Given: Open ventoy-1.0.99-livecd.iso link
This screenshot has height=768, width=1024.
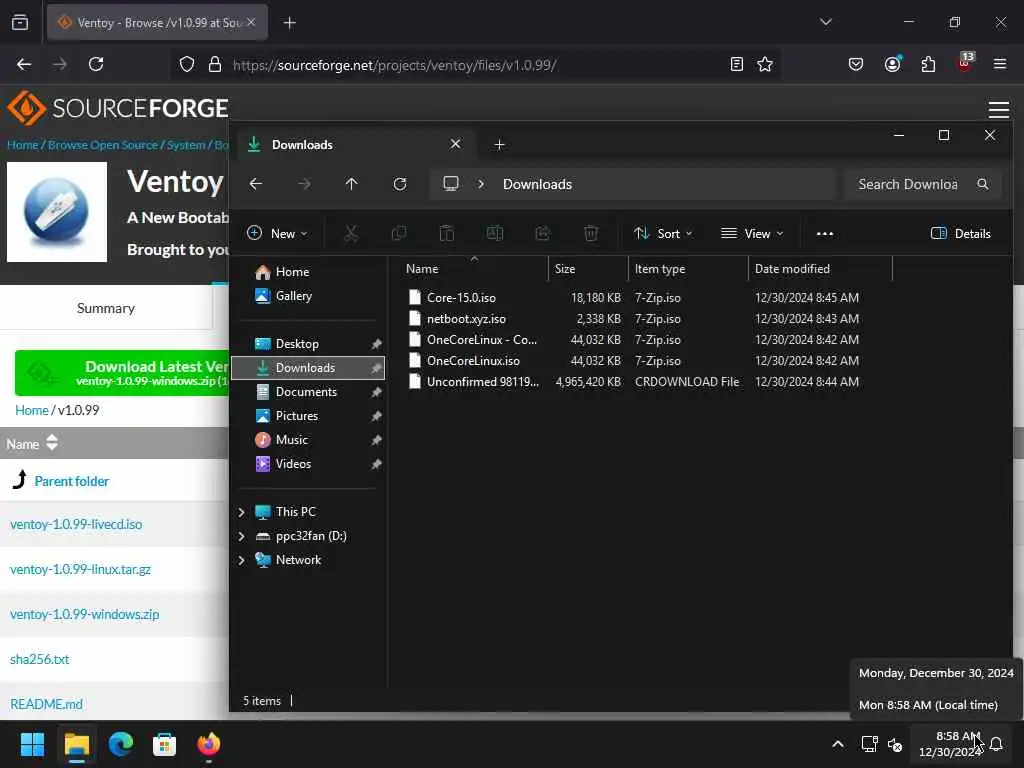Looking at the screenshot, I should [76, 524].
